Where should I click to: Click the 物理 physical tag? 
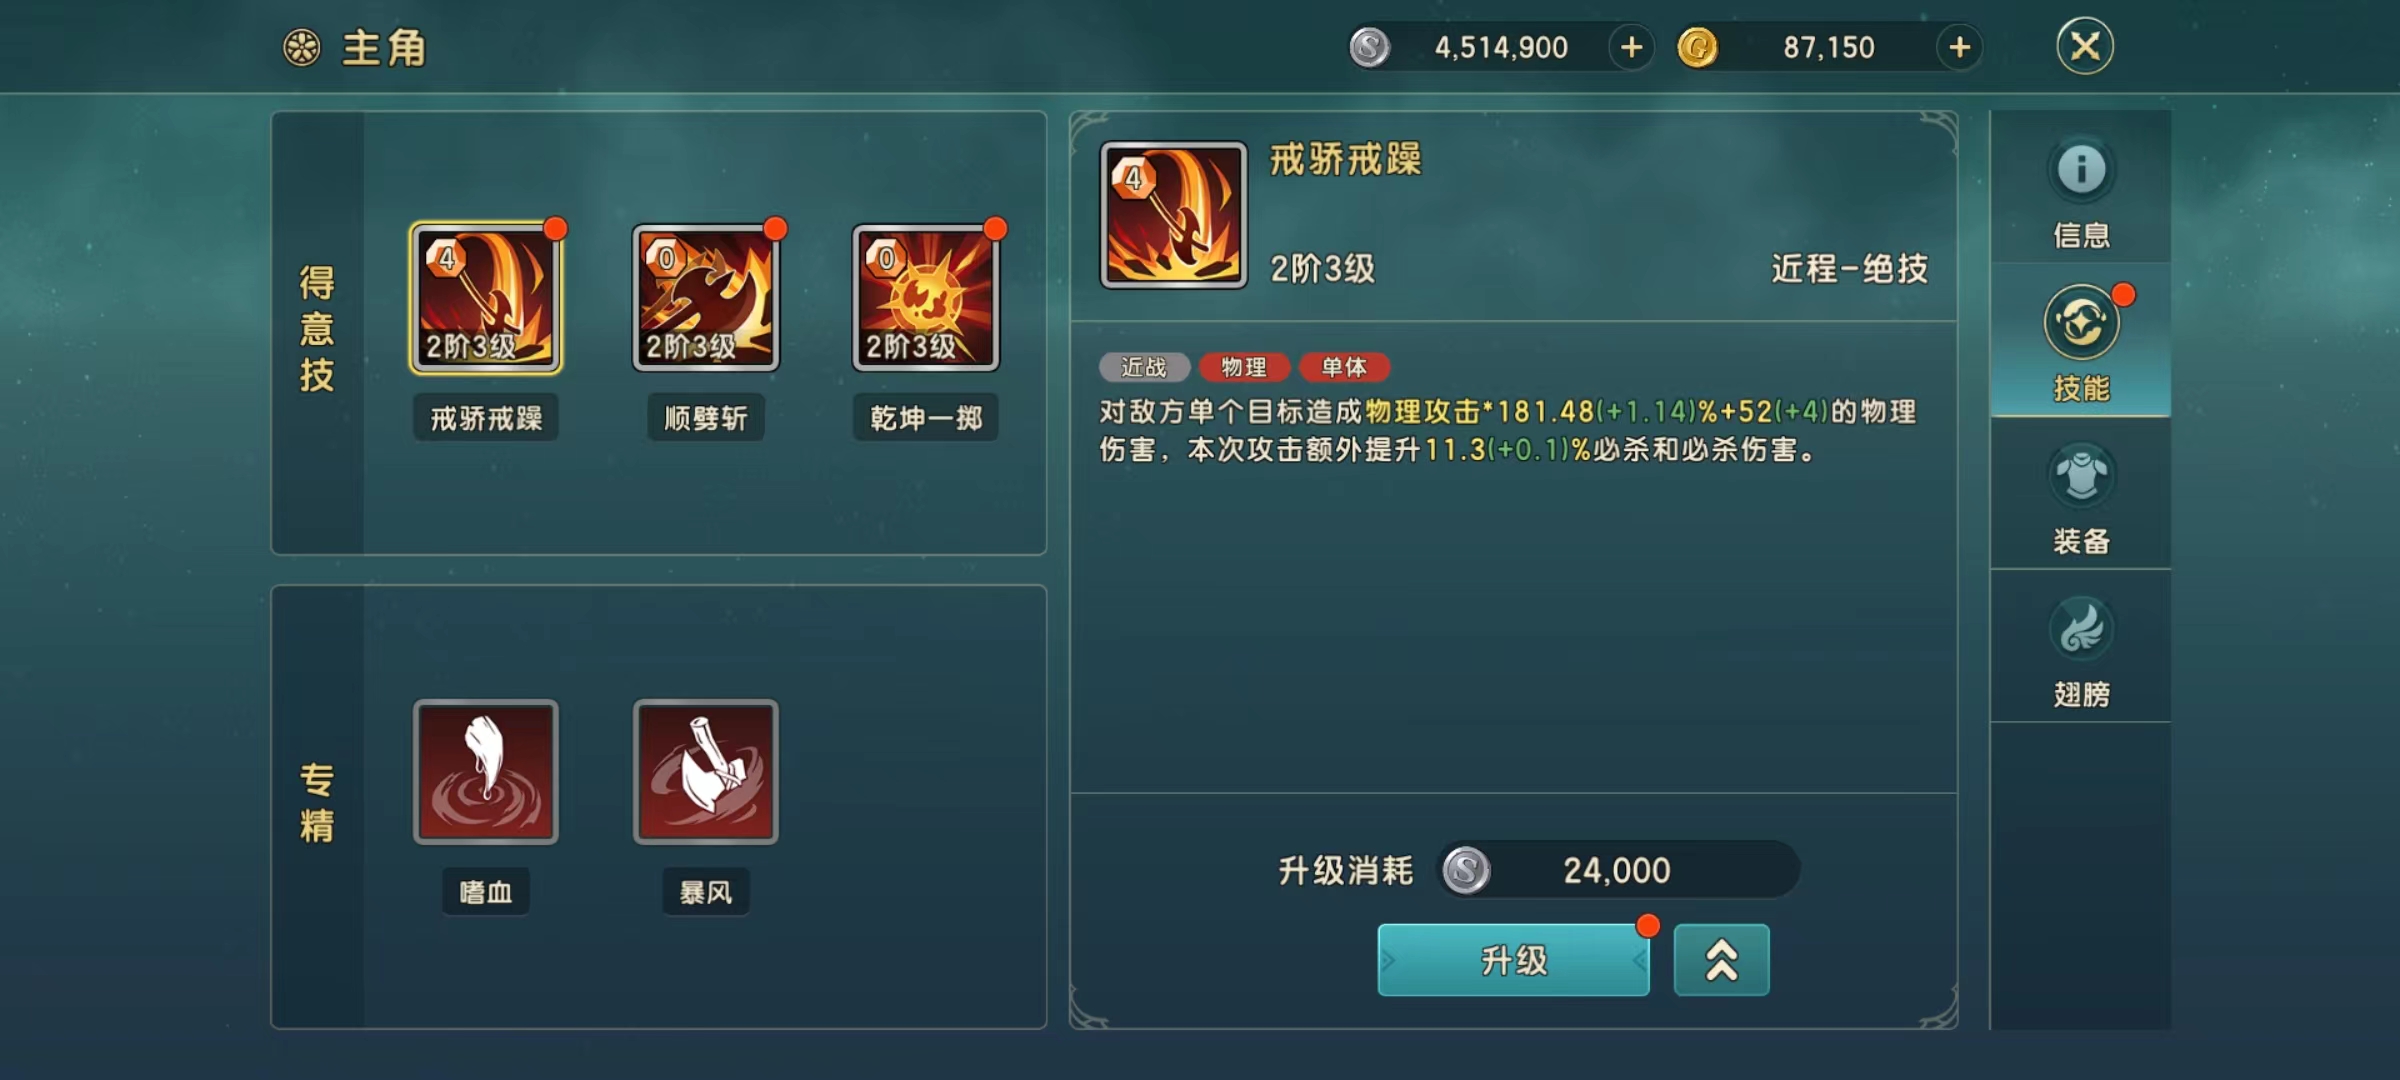(1244, 367)
